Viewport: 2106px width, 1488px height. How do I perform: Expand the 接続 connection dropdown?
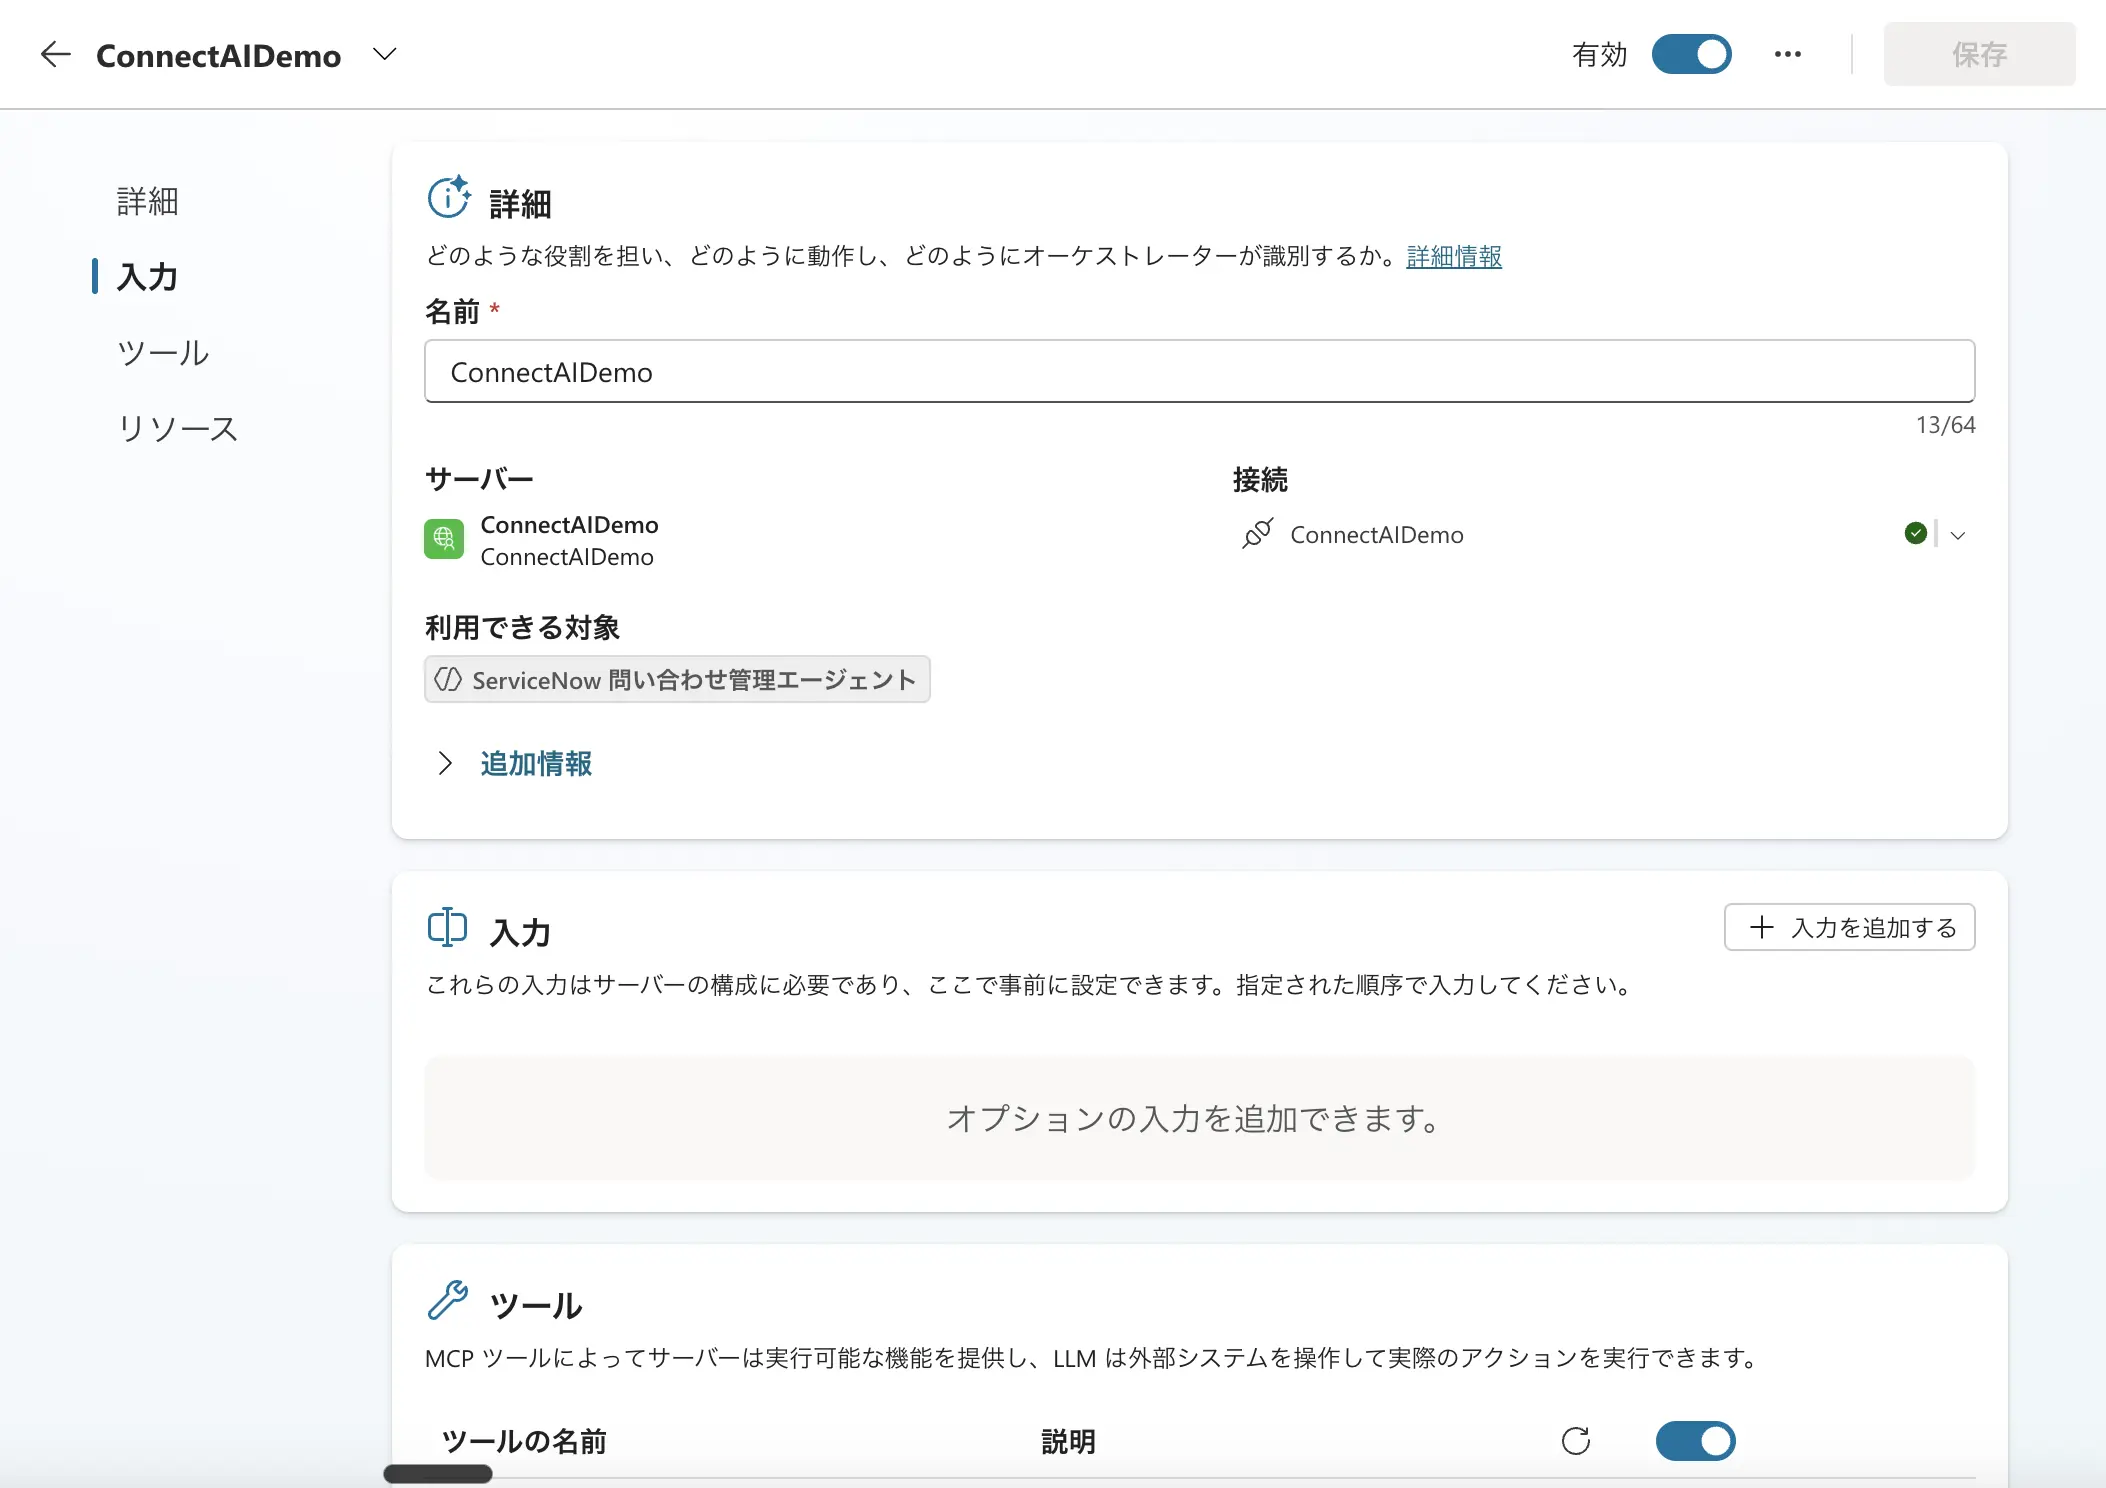point(1958,534)
